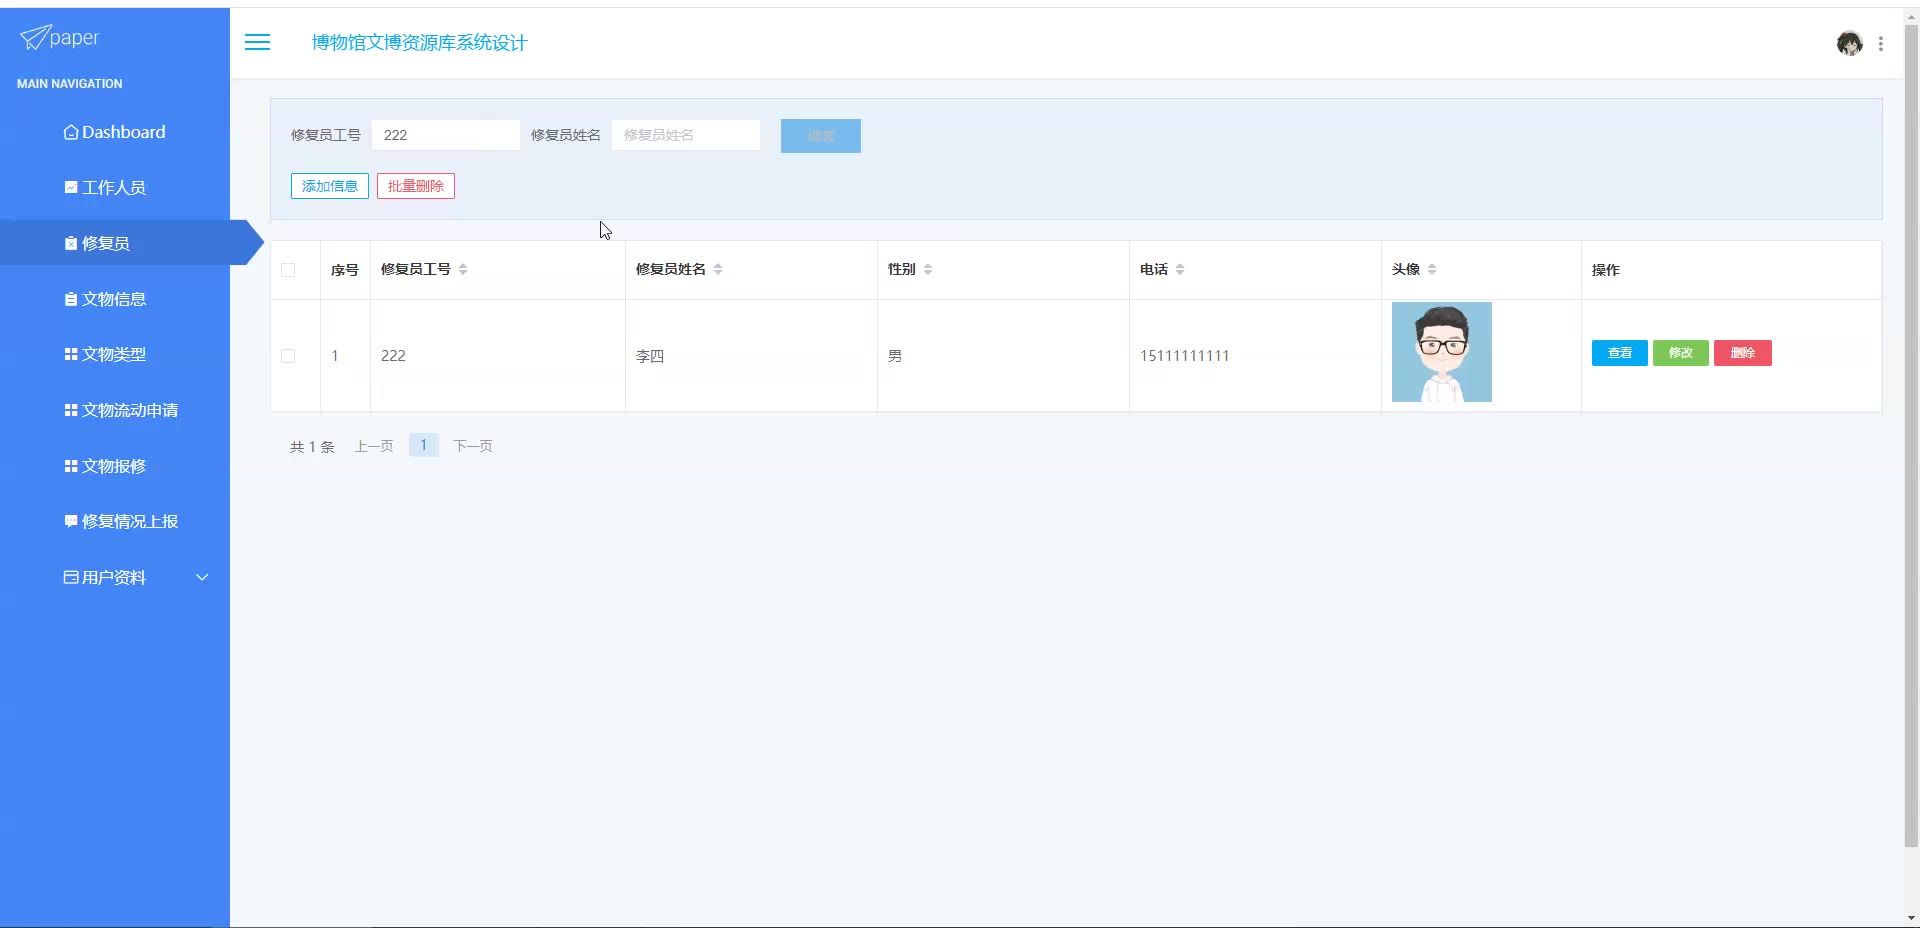The height and width of the screenshot is (928, 1920).
Task: Click the 文物报修 grid icon
Action: [x=71, y=466]
